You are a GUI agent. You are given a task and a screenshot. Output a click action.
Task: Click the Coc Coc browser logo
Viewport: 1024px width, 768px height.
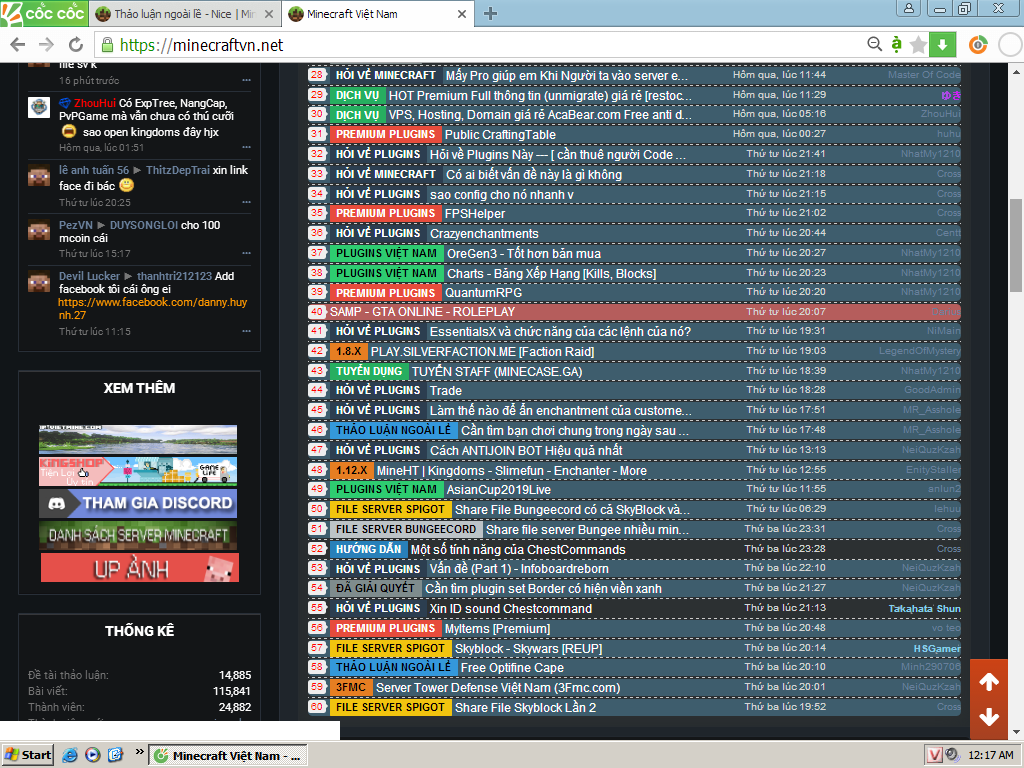click(x=43, y=13)
